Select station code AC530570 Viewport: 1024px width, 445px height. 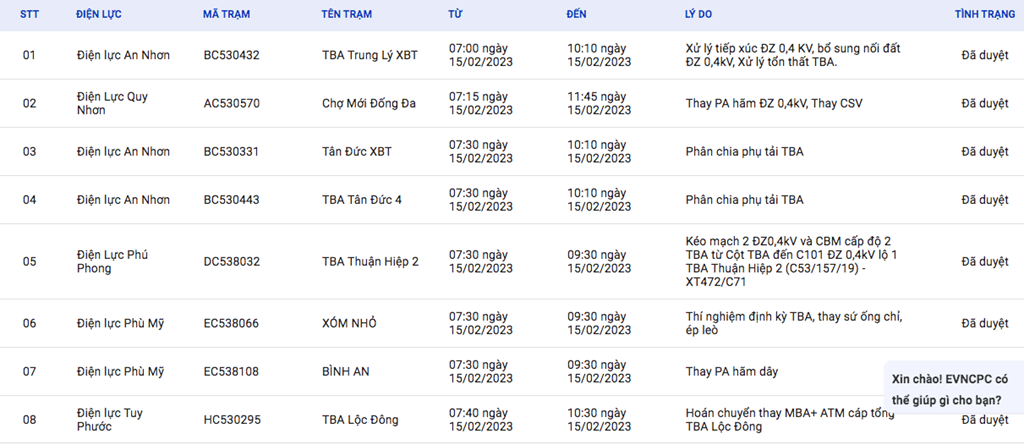tap(231, 103)
